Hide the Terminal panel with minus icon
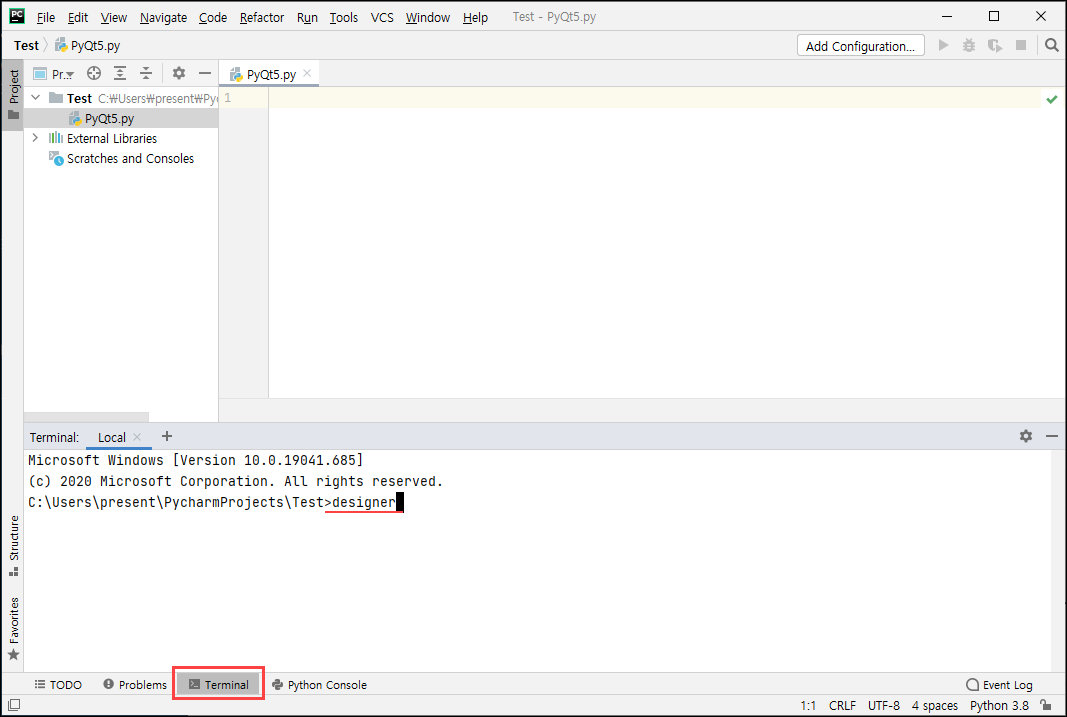This screenshot has height=717, width=1067. pyautogui.click(x=1051, y=436)
